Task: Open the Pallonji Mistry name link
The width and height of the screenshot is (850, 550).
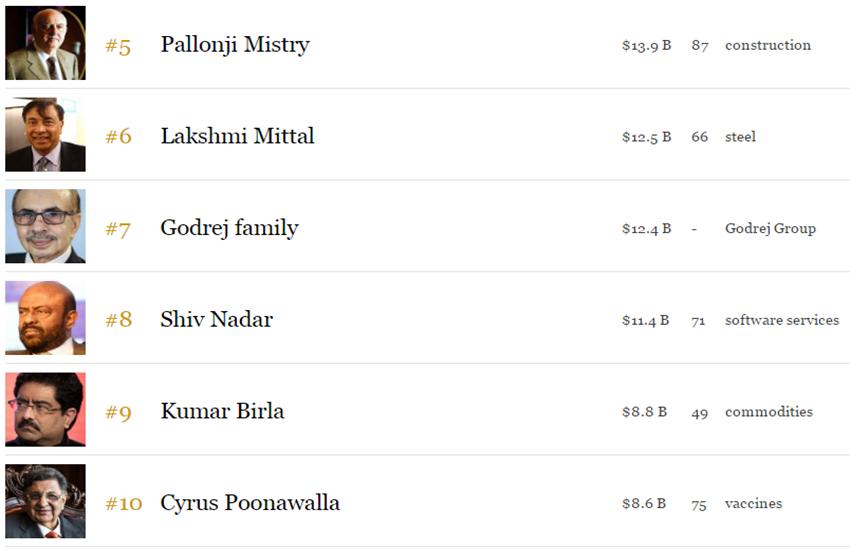Action: click(235, 45)
